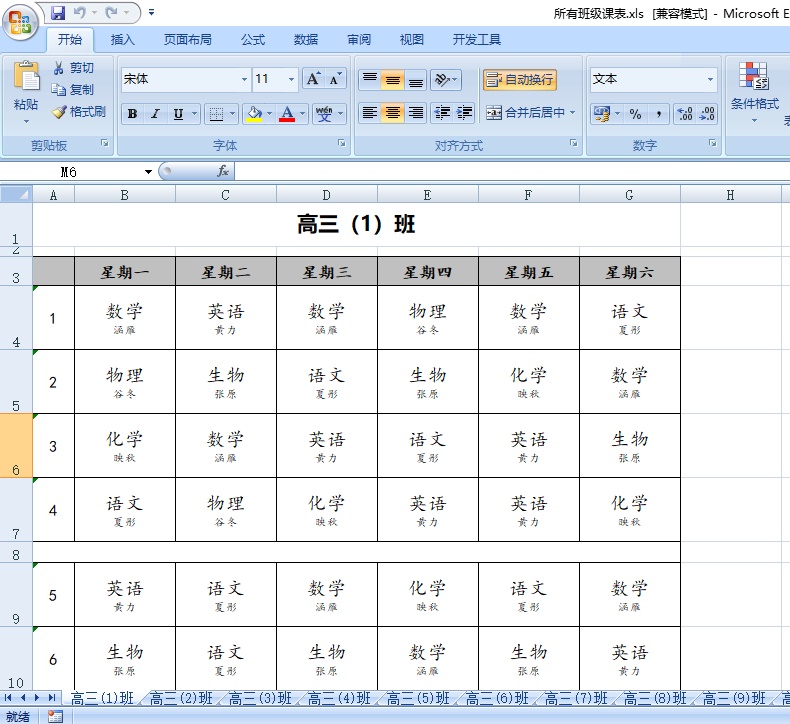Screen dimensions: 790x724
Task: Jump to the first sheet tab arrow
Action: click(8, 698)
